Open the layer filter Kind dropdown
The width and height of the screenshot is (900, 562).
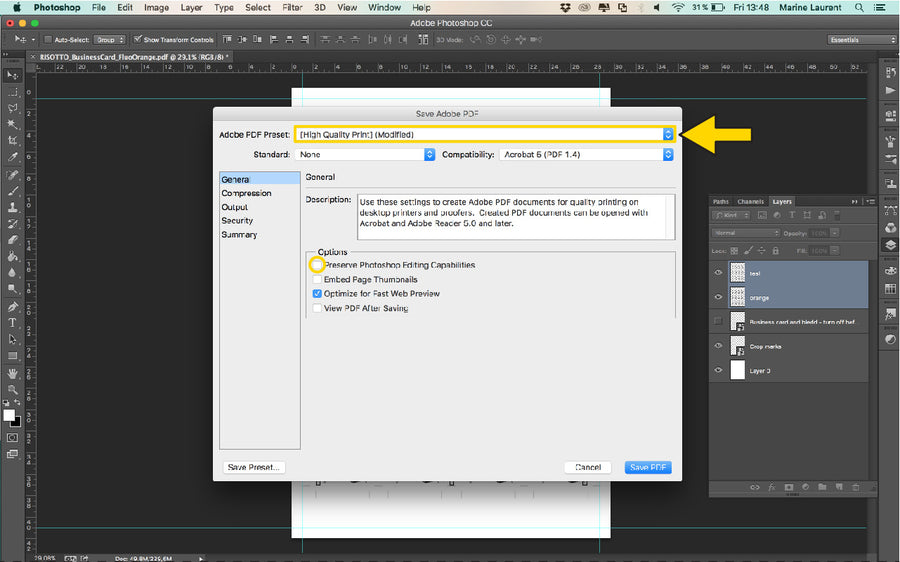[731, 215]
